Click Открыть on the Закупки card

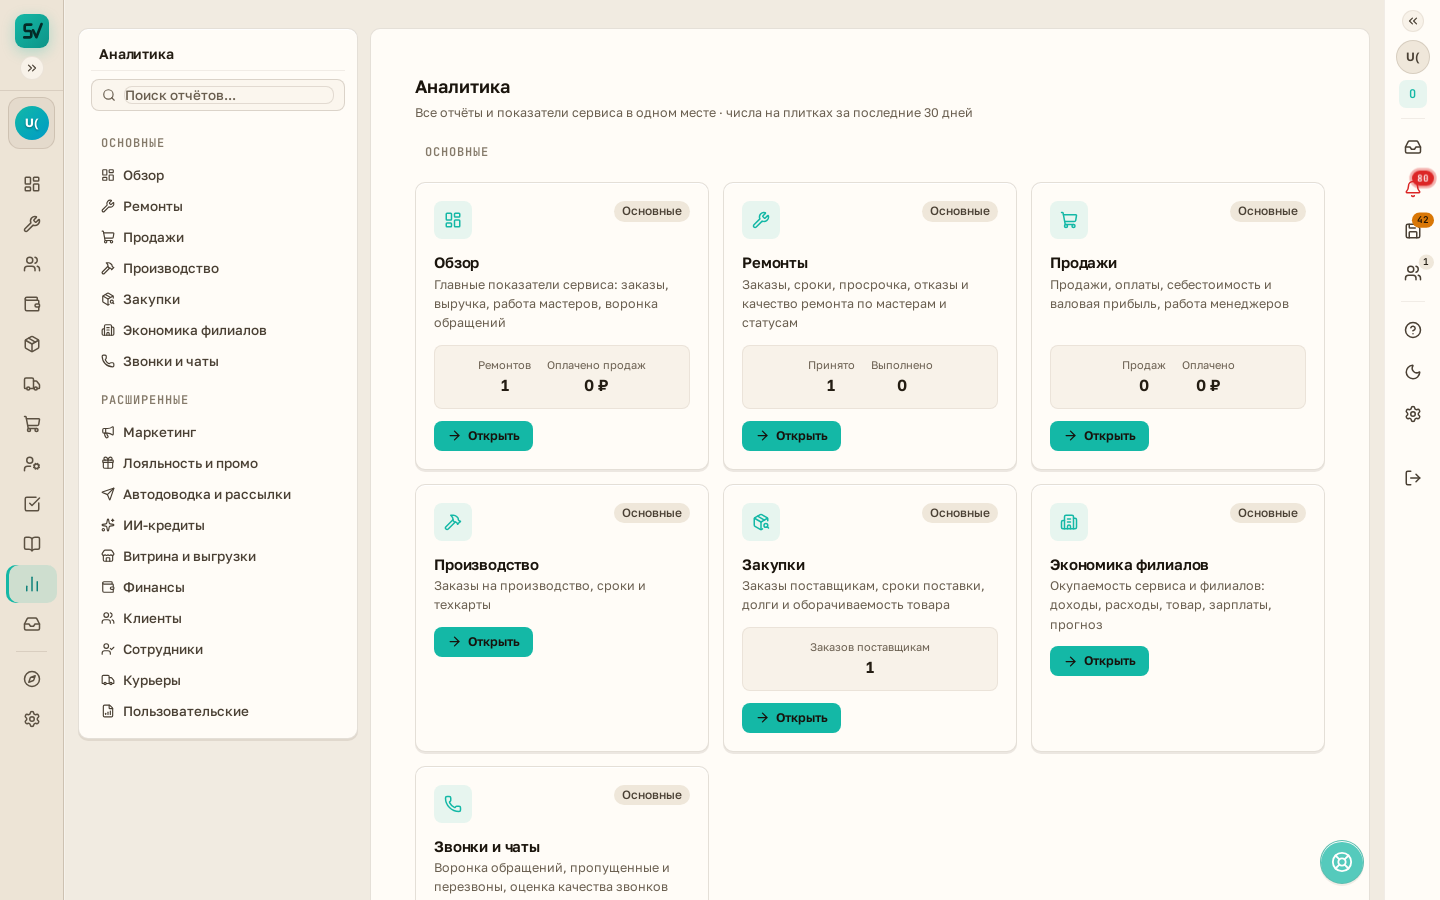click(791, 718)
